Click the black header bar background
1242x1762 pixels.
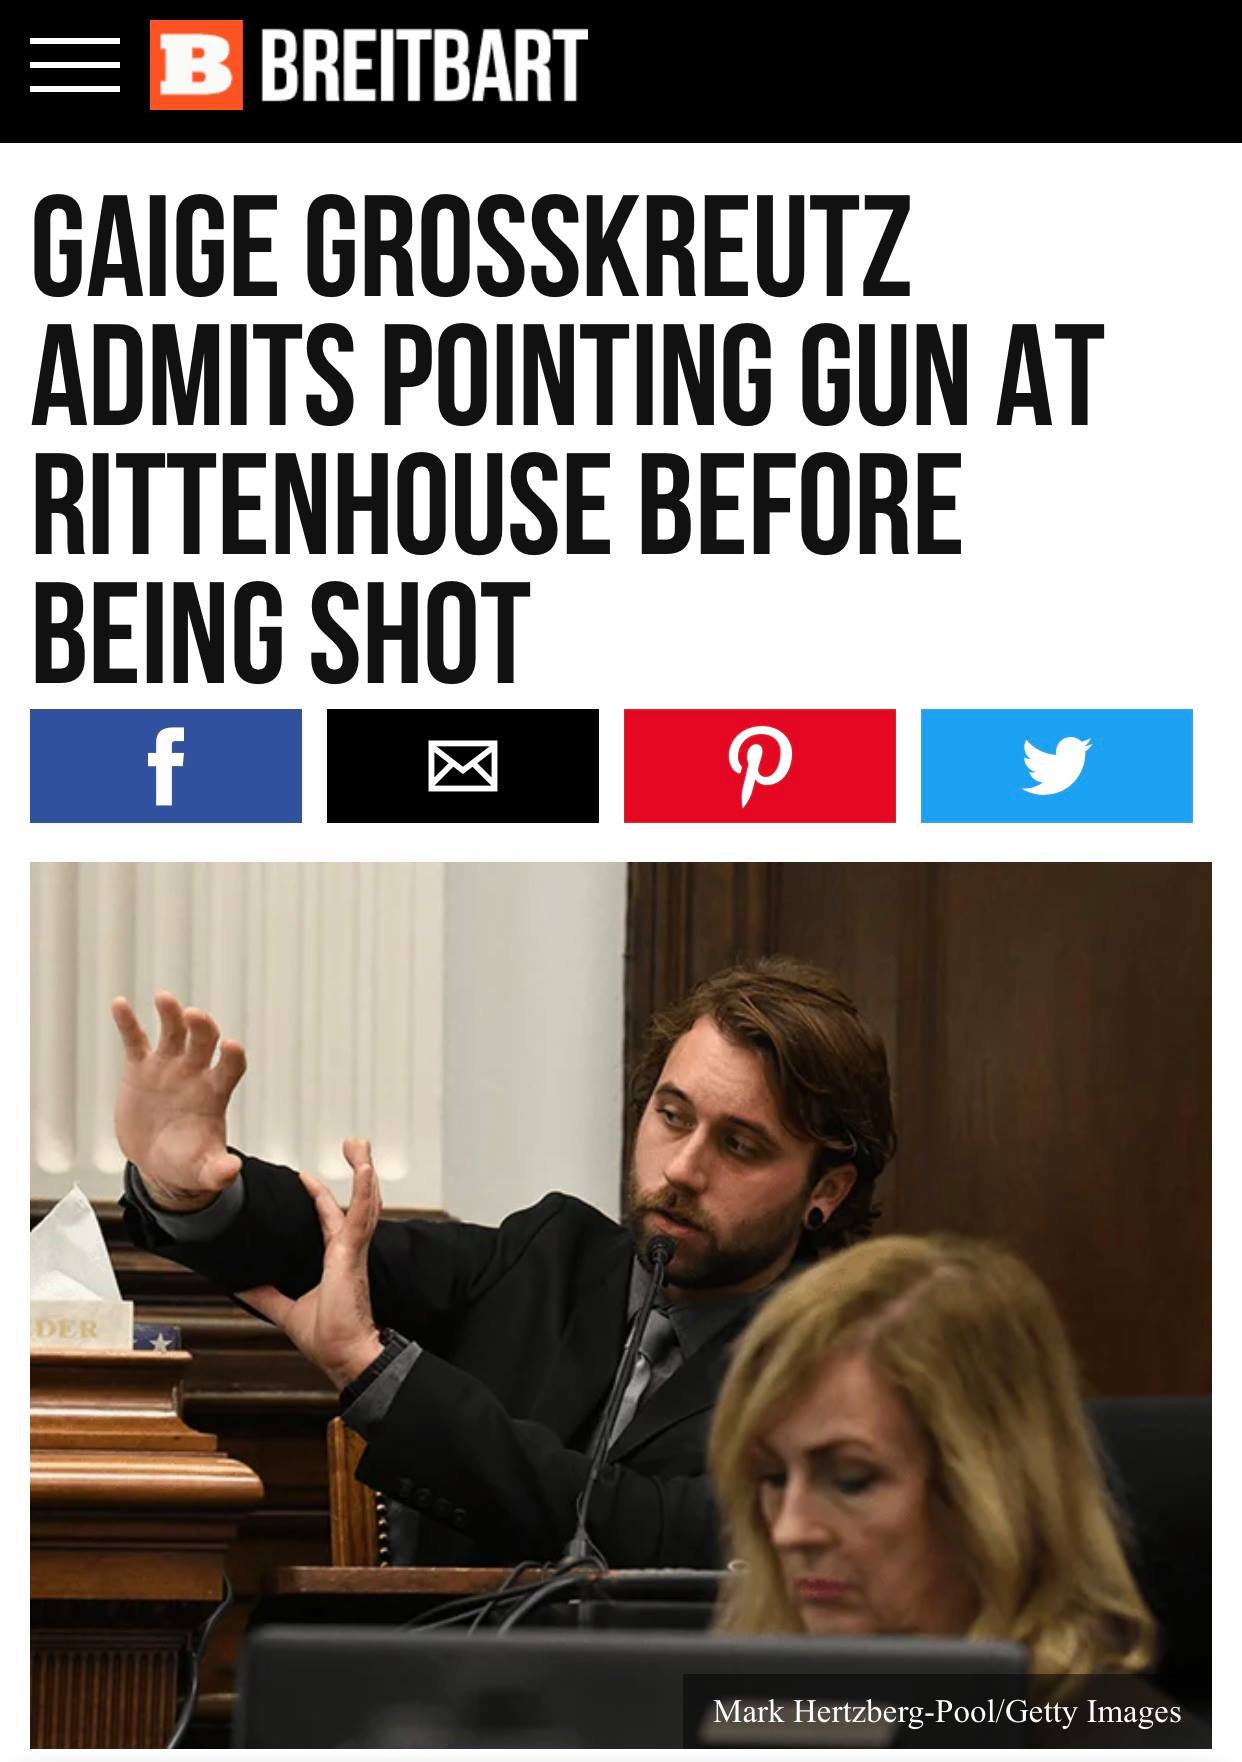pyautogui.click(x=900, y=70)
